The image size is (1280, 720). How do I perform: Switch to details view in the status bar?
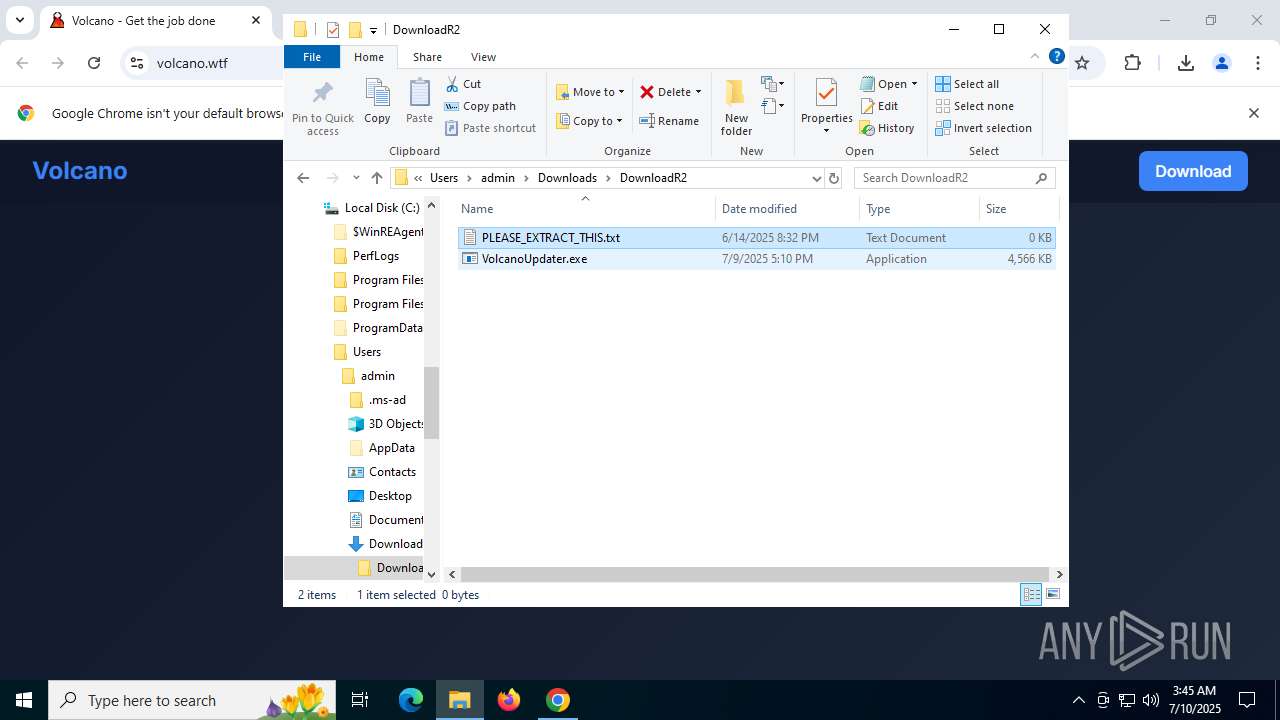click(x=1031, y=595)
